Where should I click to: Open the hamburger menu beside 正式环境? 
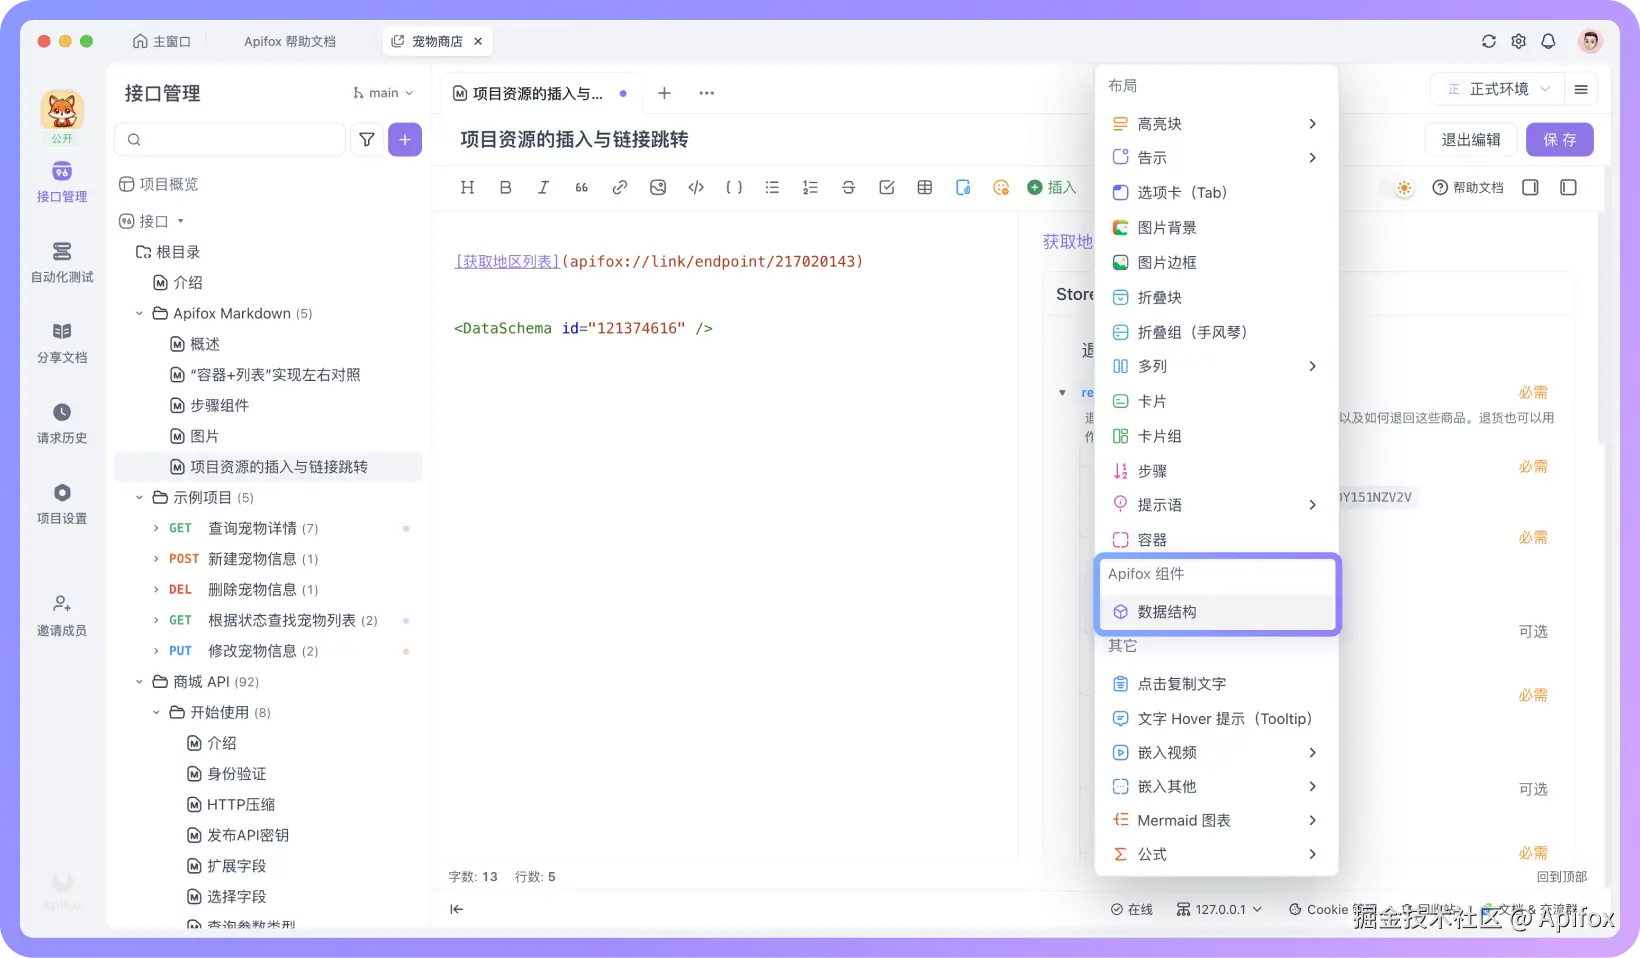click(1581, 89)
